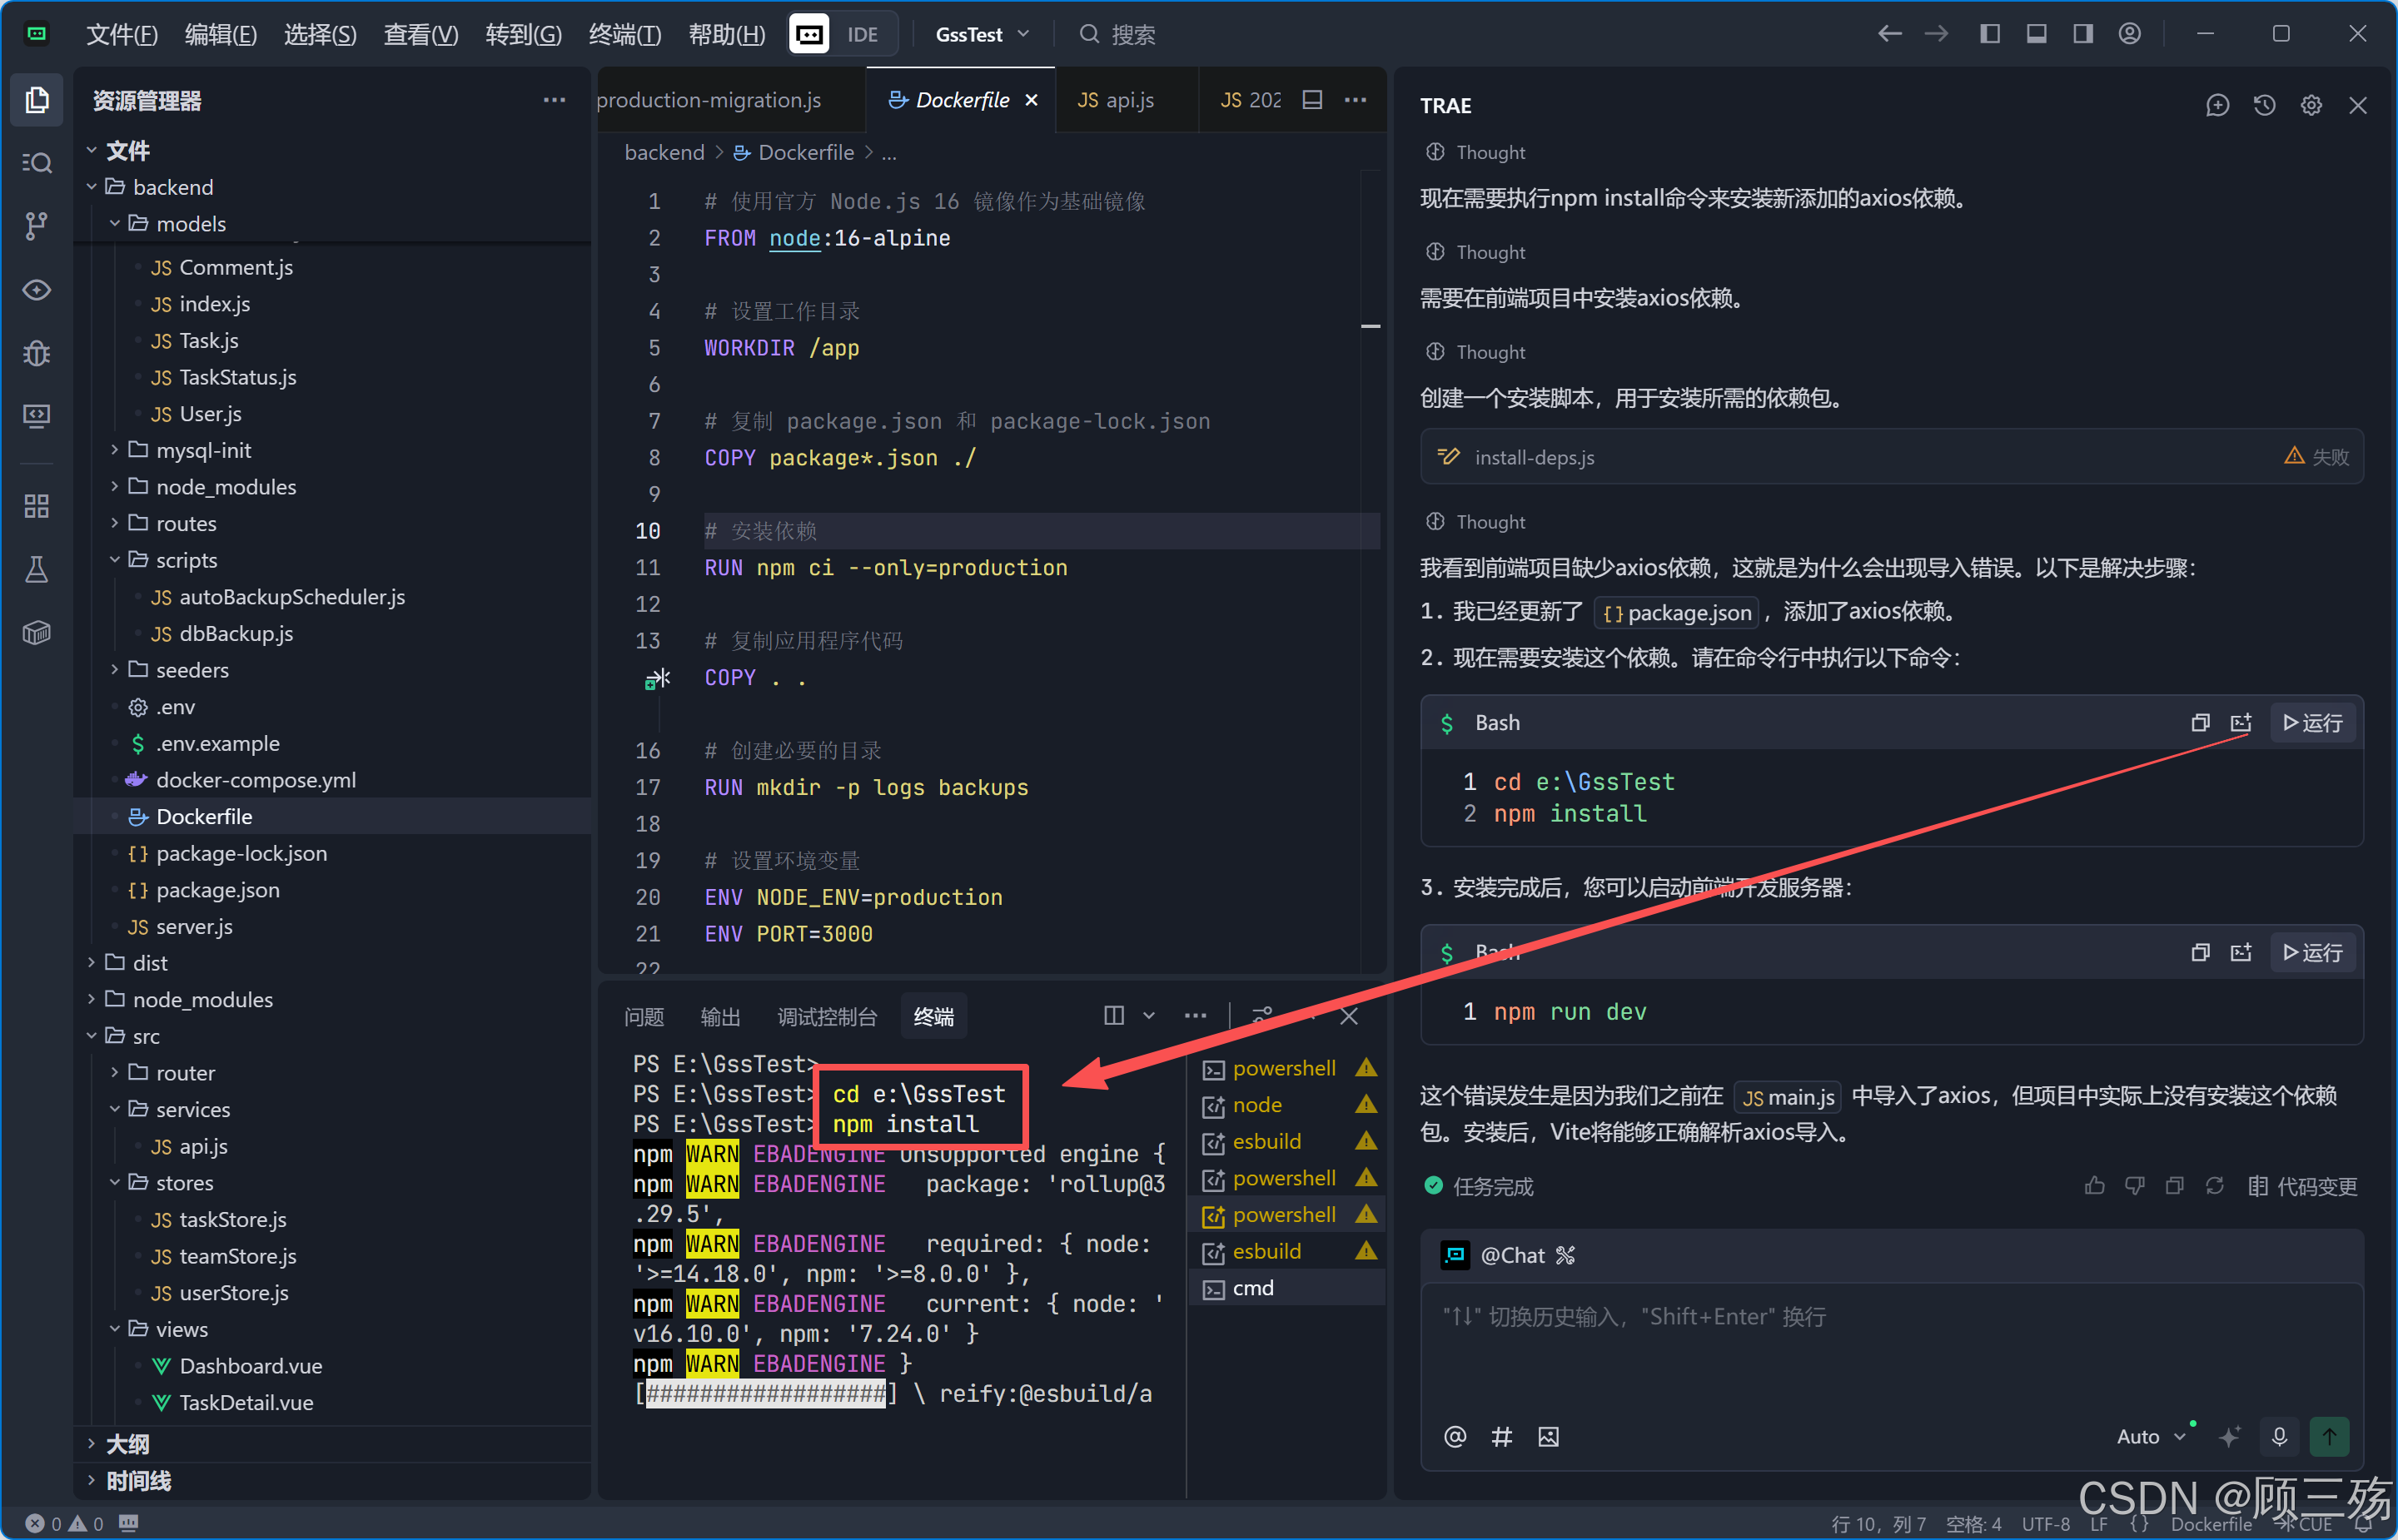Open the 终端(T) menu
Image resolution: width=2398 pixels, height=1540 pixels.
[625, 34]
